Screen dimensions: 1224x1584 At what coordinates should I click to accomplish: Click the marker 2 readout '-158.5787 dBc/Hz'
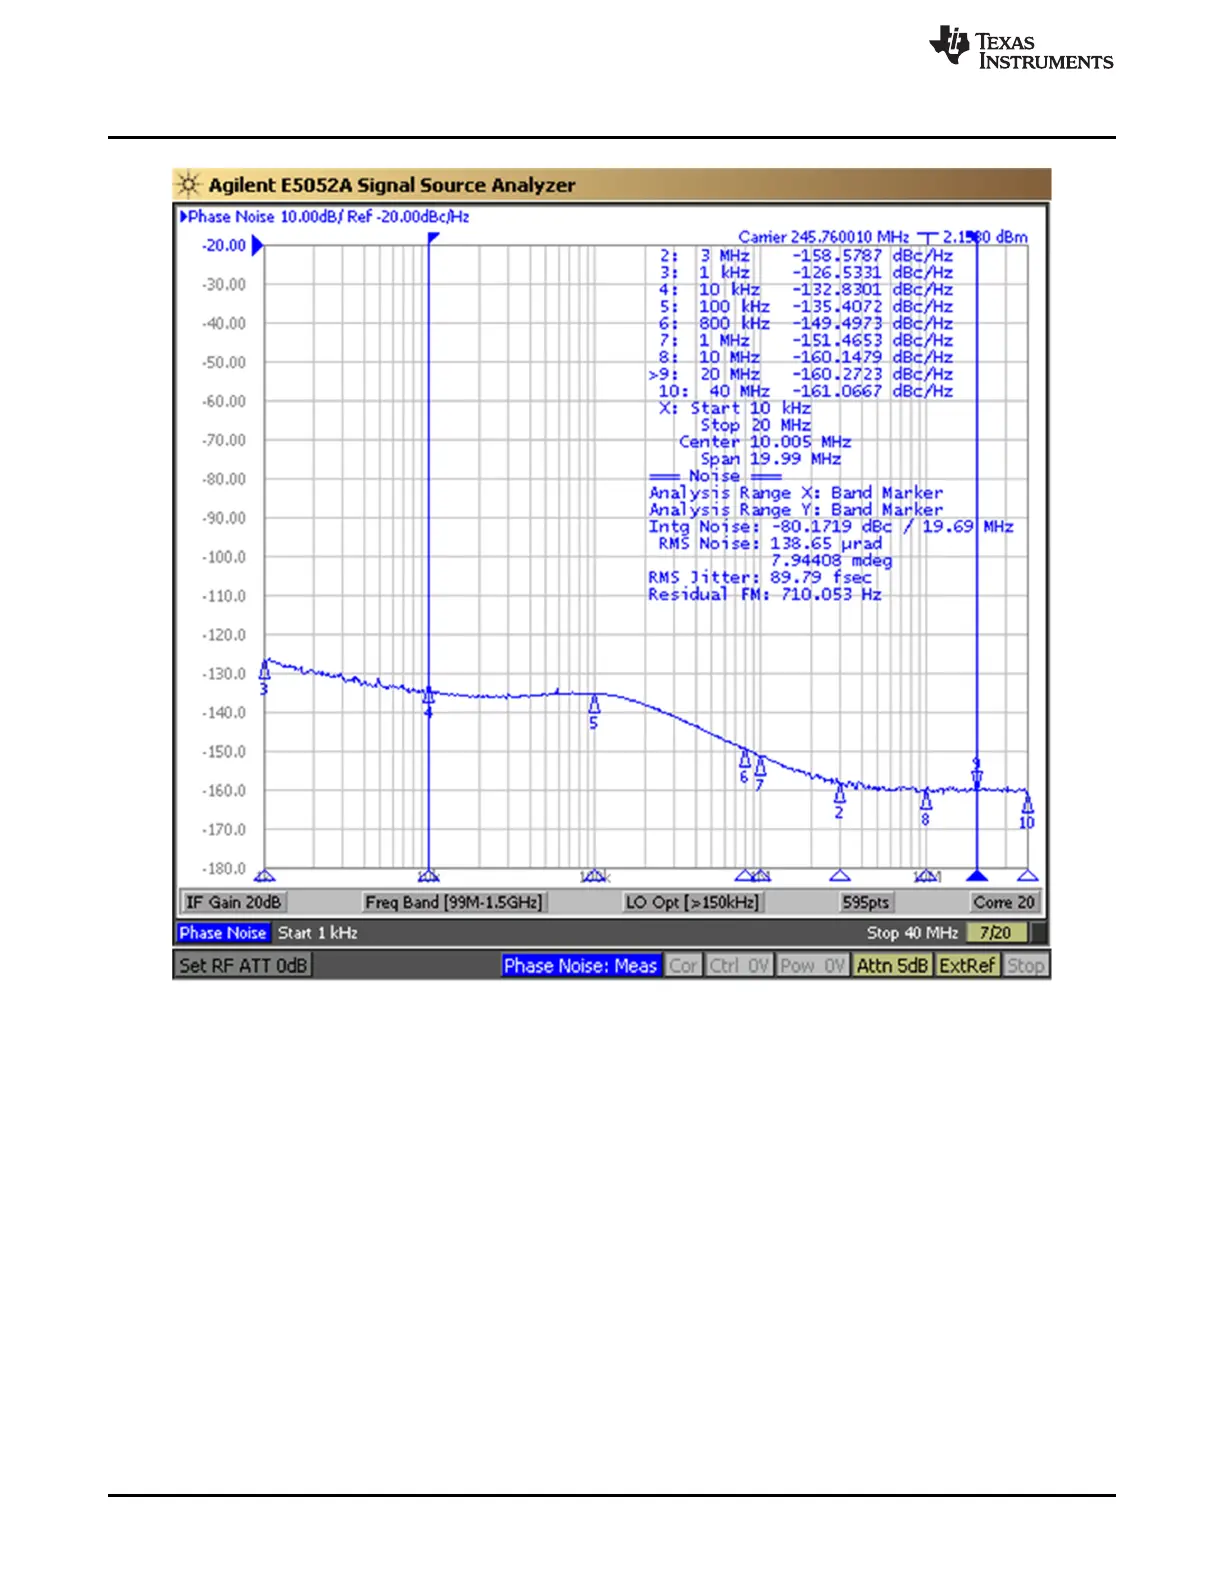tap(872, 255)
